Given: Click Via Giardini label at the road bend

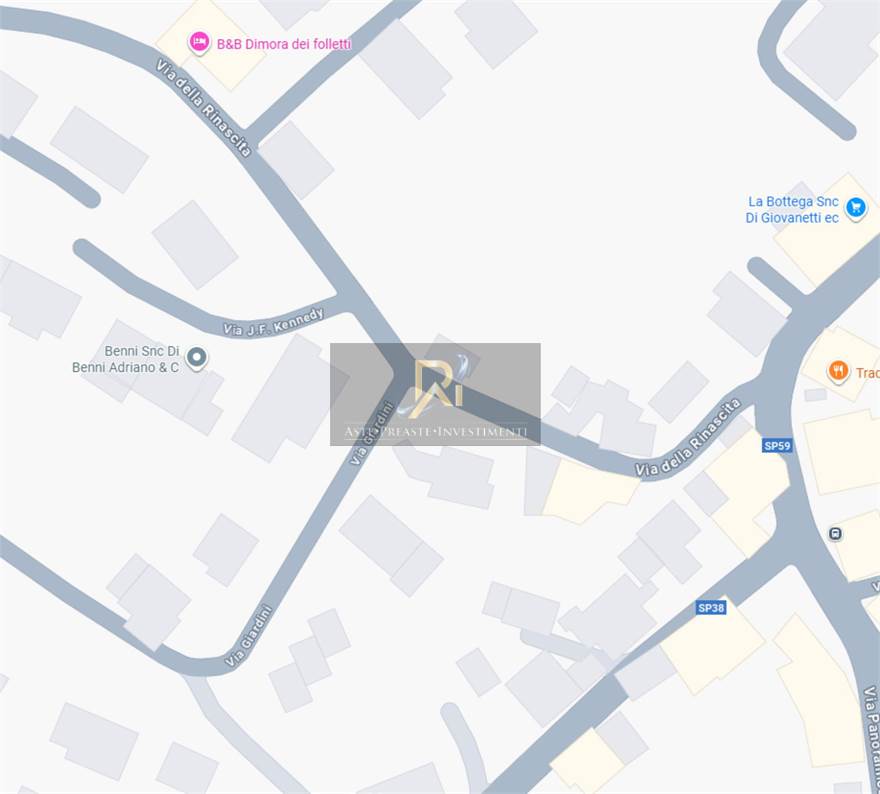Looking at the screenshot, I should point(249,636).
